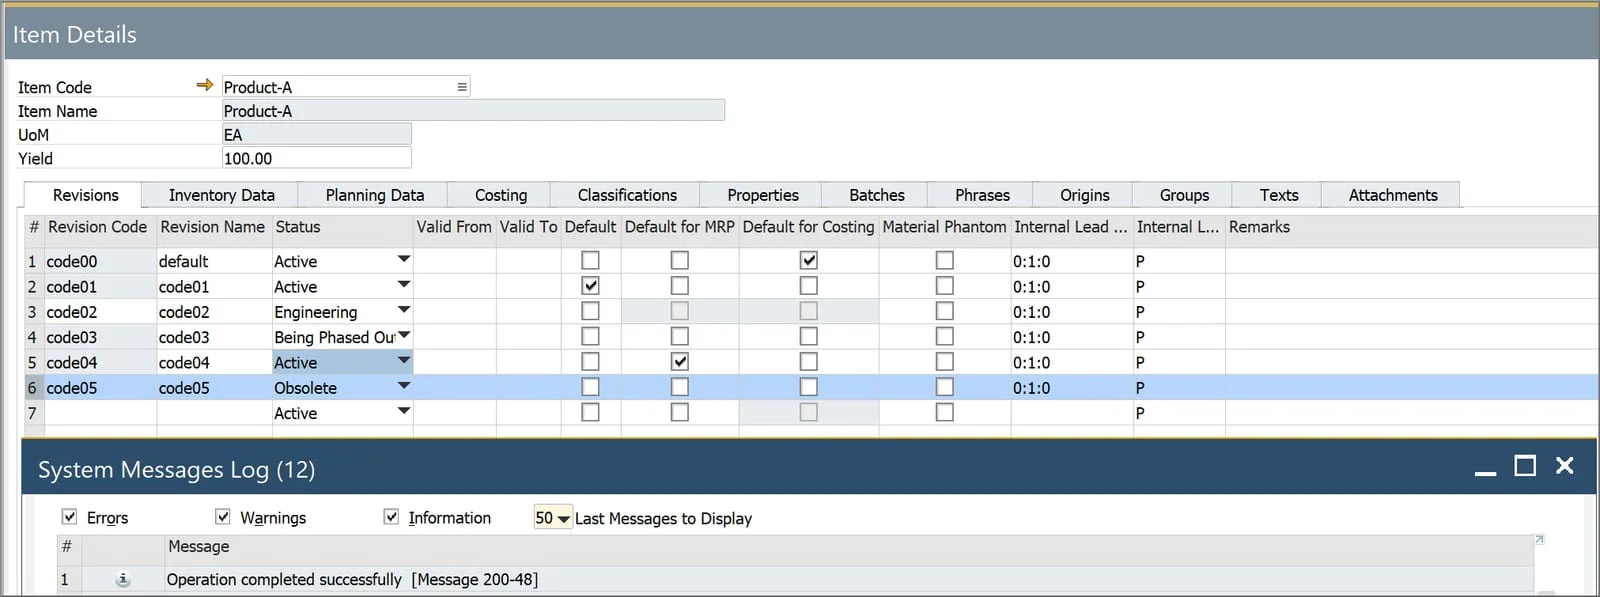Select the Classifications tab
Image resolution: width=1600 pixels, height=597 pixels.
[x=627, y=195]
